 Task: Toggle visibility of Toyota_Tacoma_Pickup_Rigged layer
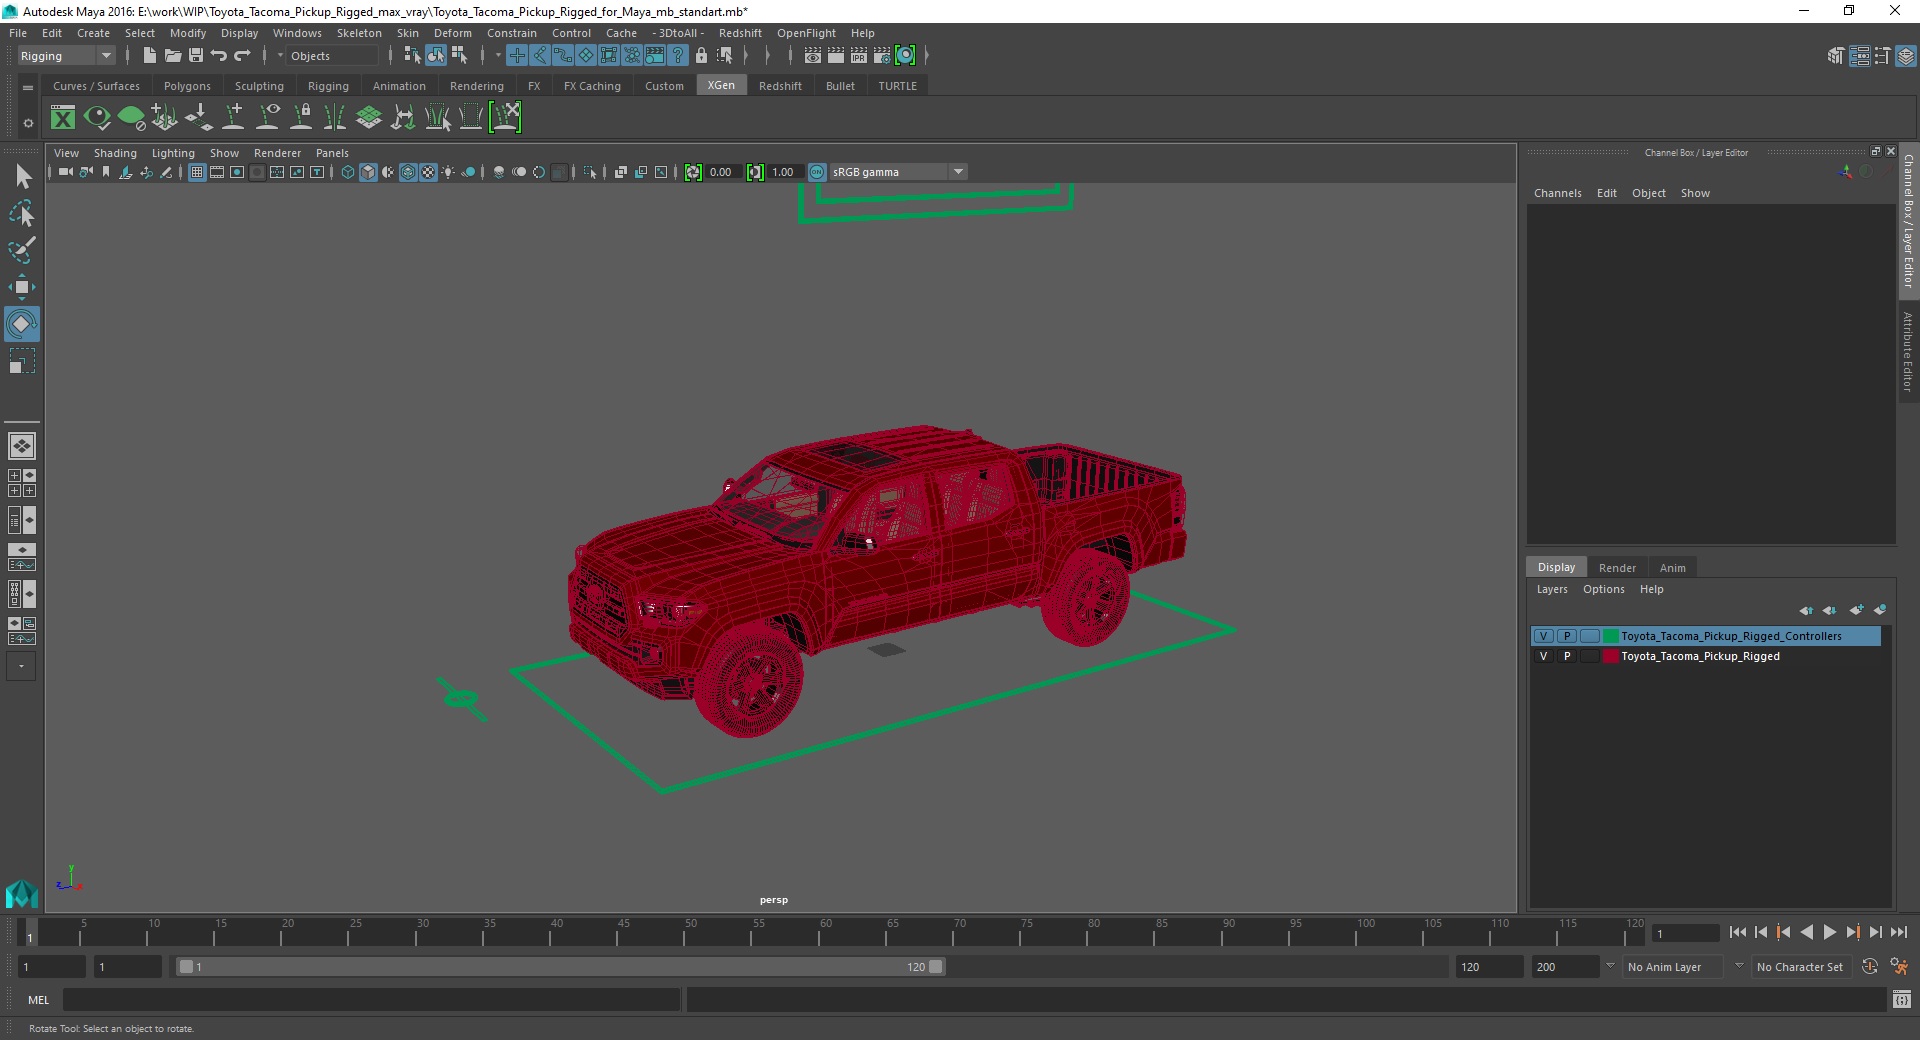(1544, 656)
